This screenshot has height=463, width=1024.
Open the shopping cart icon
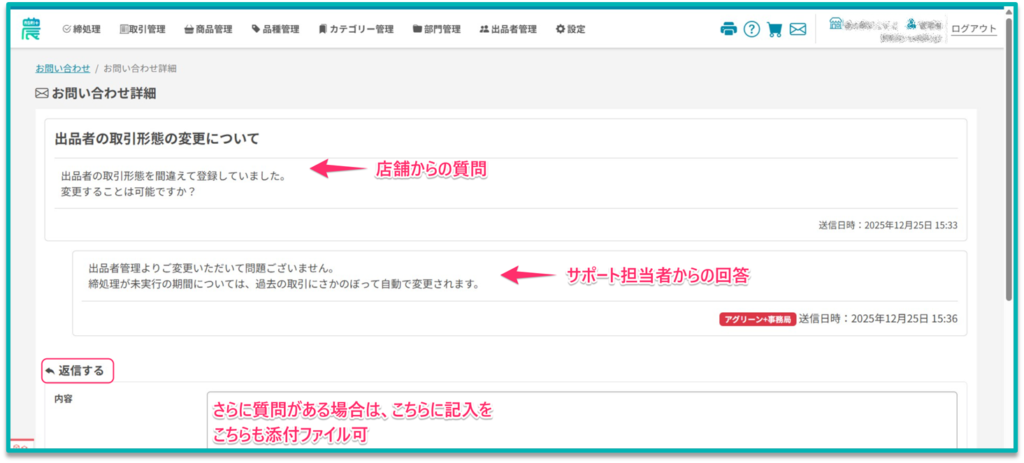[x=774, y=29]
